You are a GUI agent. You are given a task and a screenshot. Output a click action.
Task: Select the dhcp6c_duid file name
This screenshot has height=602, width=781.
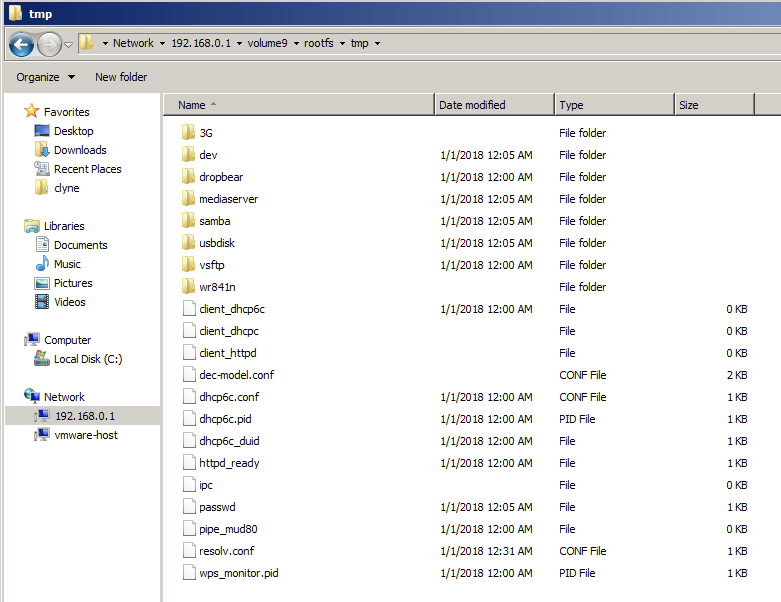tap(229, 441)
